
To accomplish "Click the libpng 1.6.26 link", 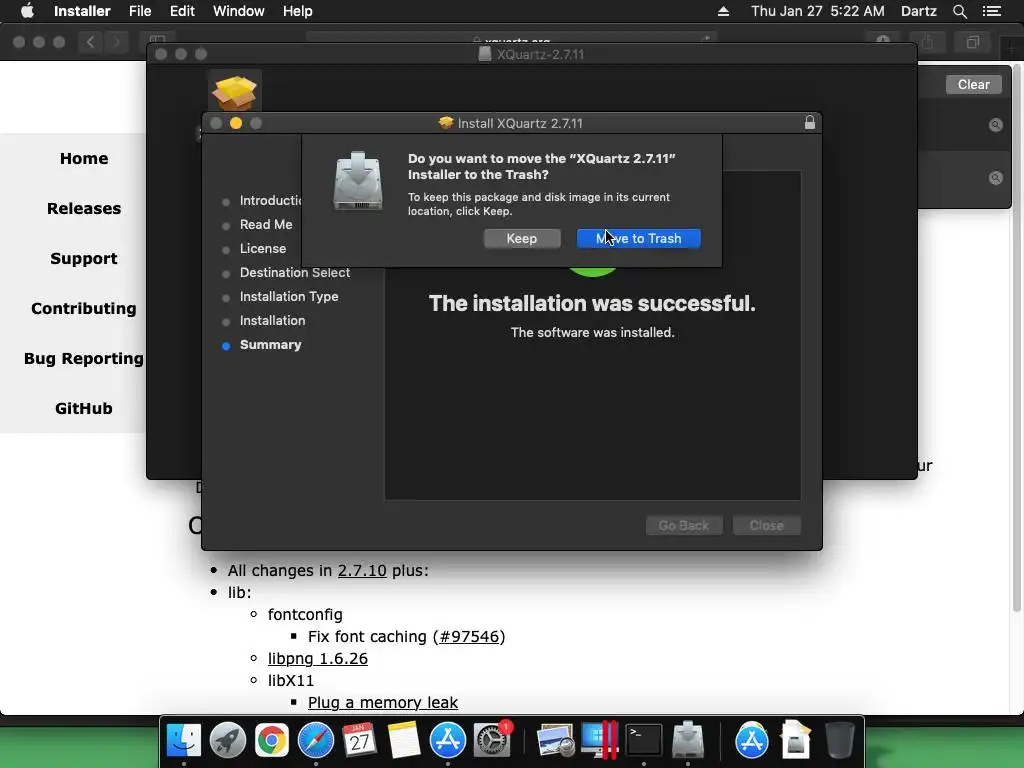I will pyautogui.click(x=317, y=658).
